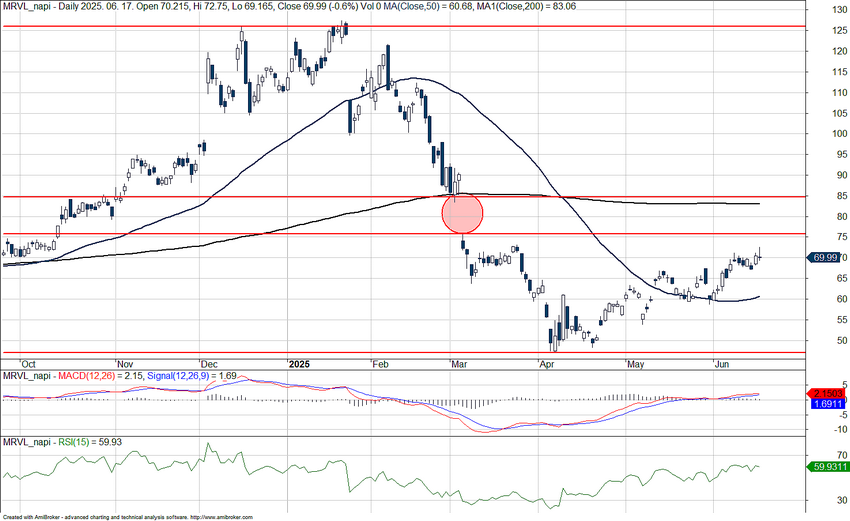Viewport: 850px width, 521px height.
Task: Click the 2025 year label on time axis
Action: click(x=300, y=363)
